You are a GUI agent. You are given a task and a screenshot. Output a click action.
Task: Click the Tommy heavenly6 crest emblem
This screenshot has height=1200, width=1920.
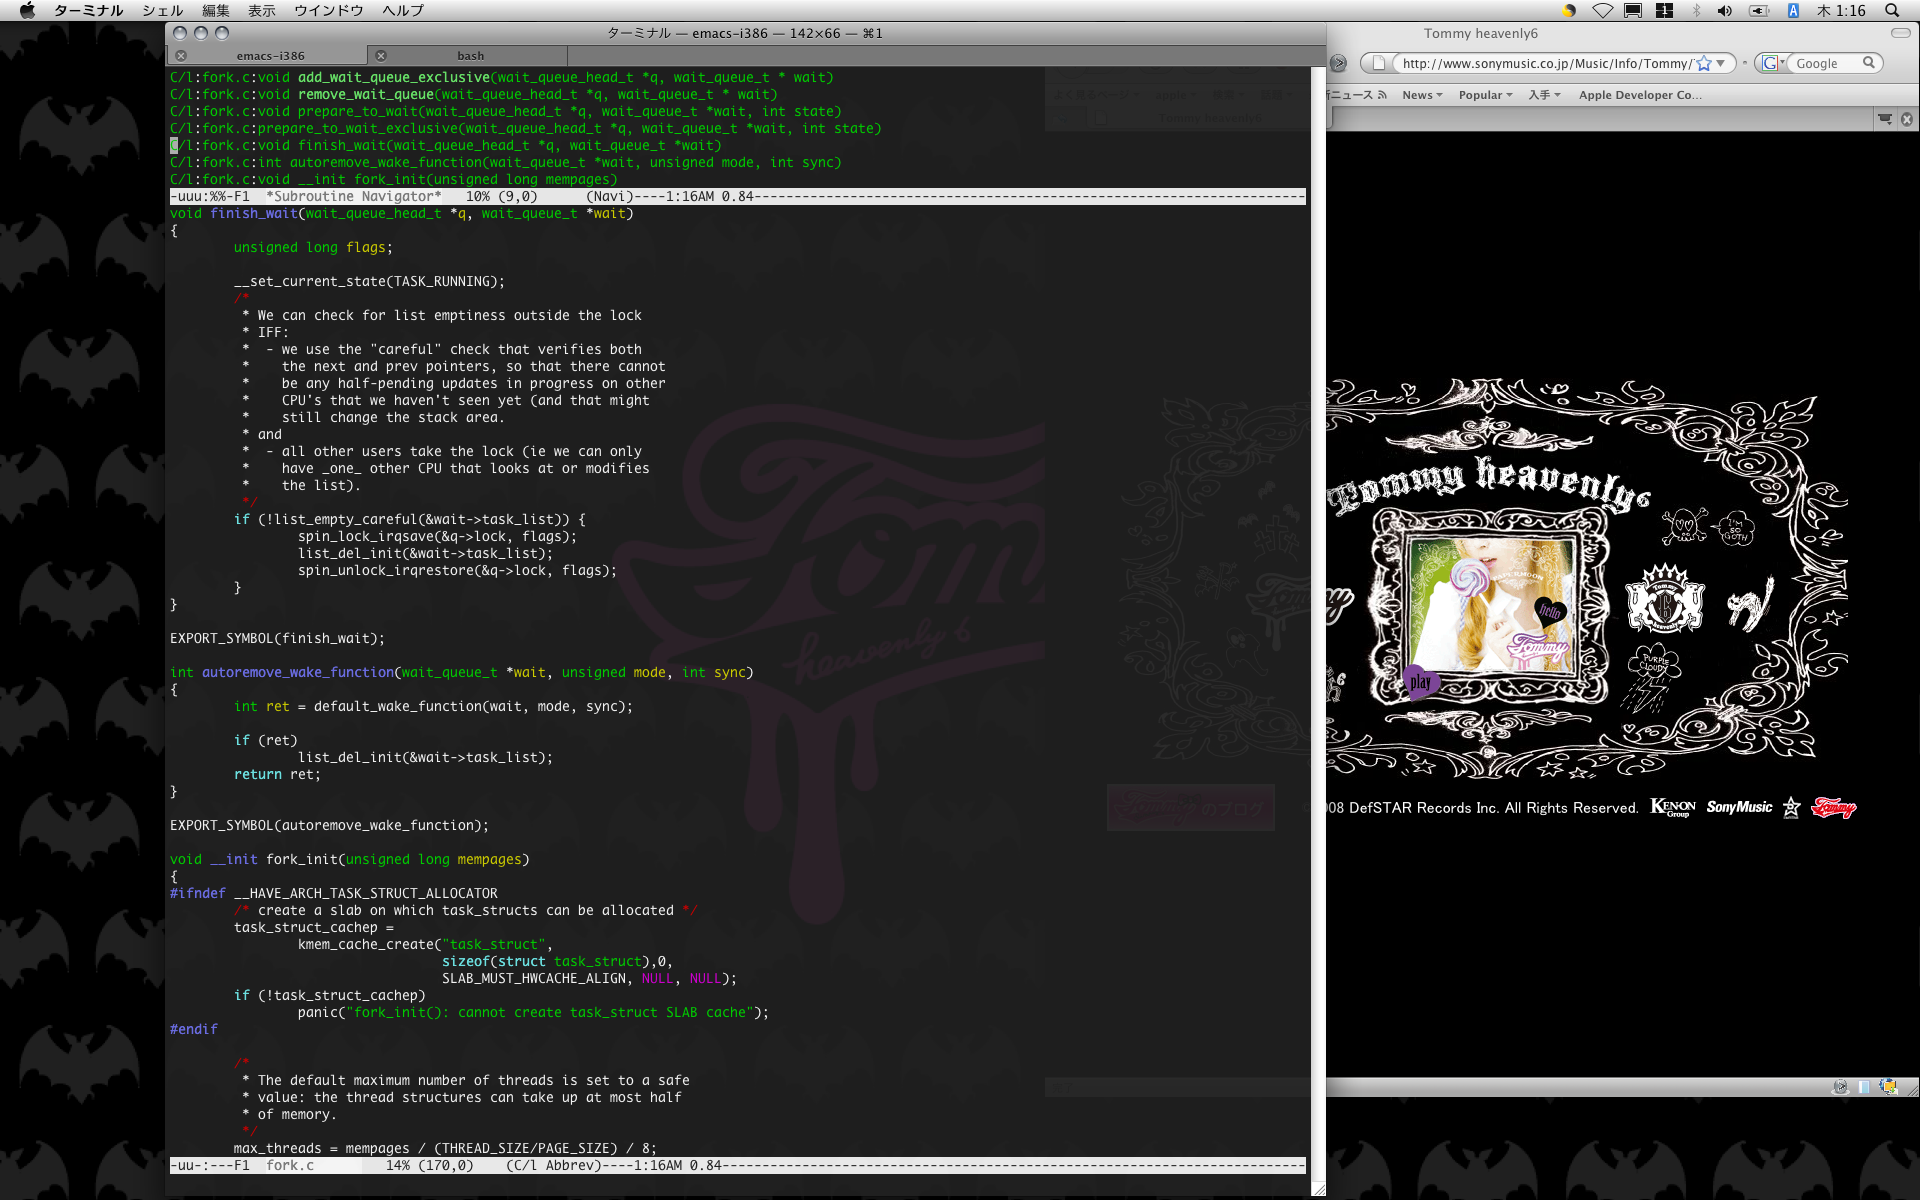click(x=1665, y=601)
